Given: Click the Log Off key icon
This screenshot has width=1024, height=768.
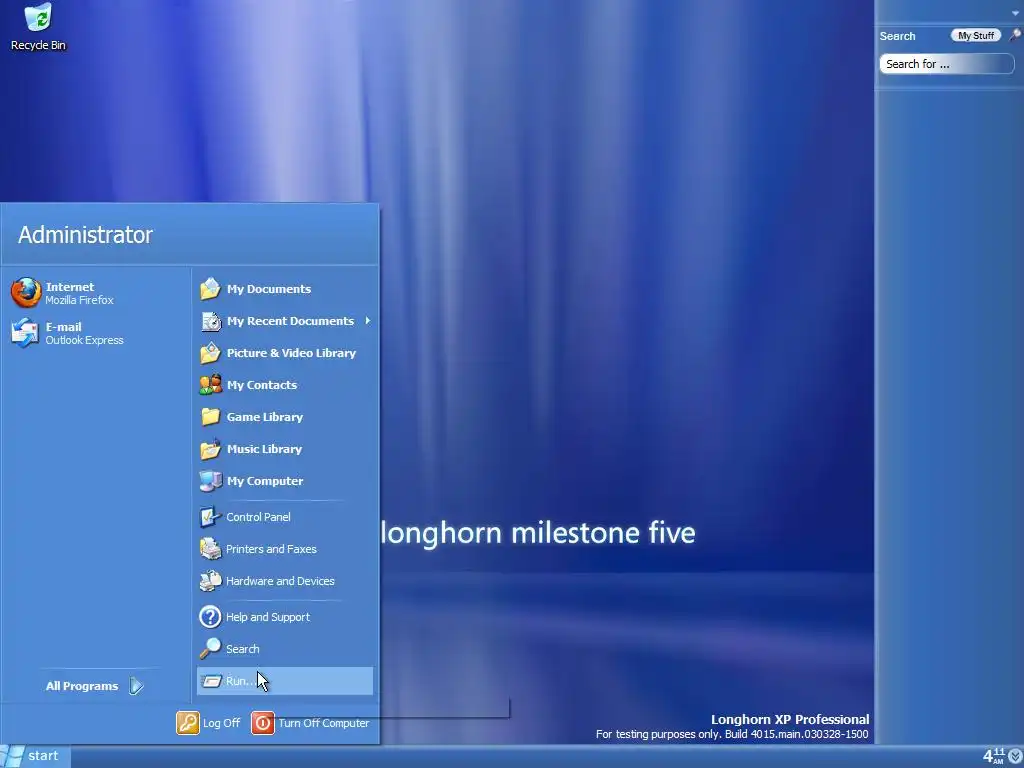Looking at the screenshot, I should 187,723.
